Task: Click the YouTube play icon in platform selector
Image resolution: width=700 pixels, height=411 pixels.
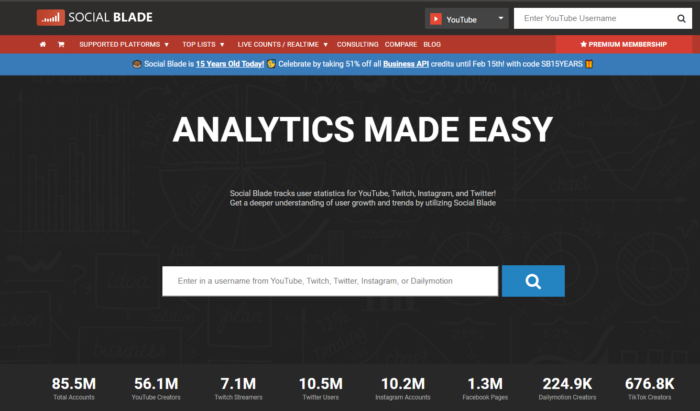Action: 436,19
